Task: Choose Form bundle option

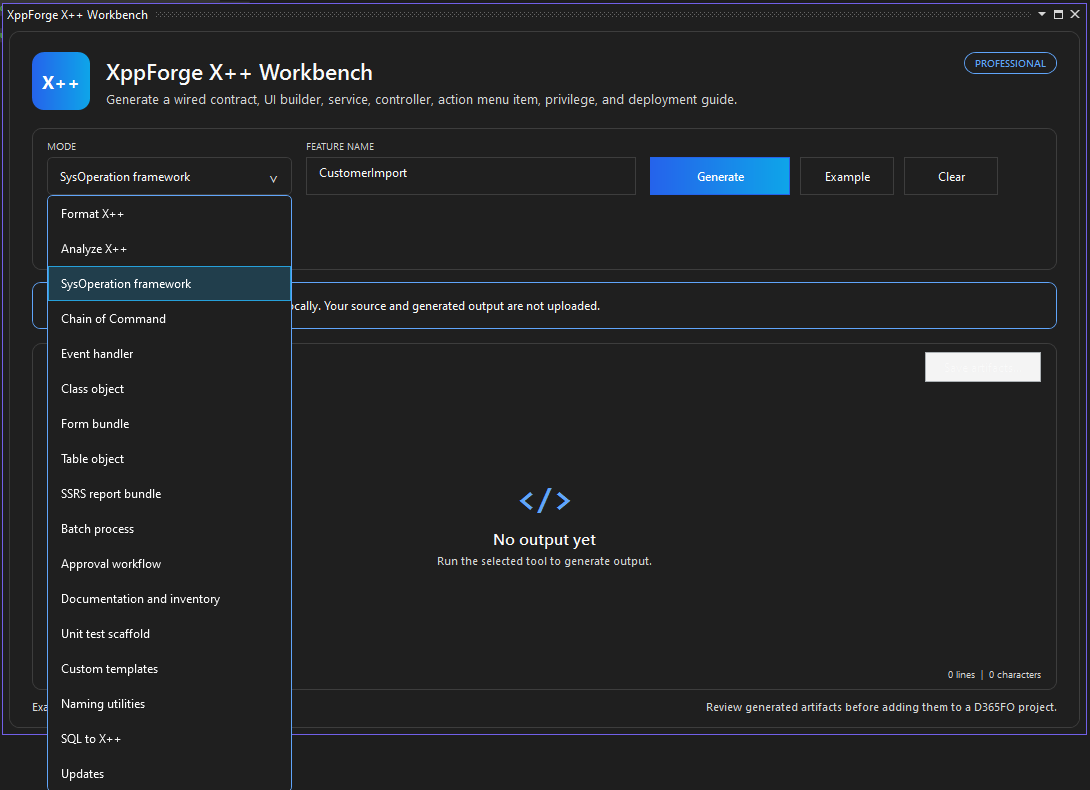Action: click(x=169, y=424)
